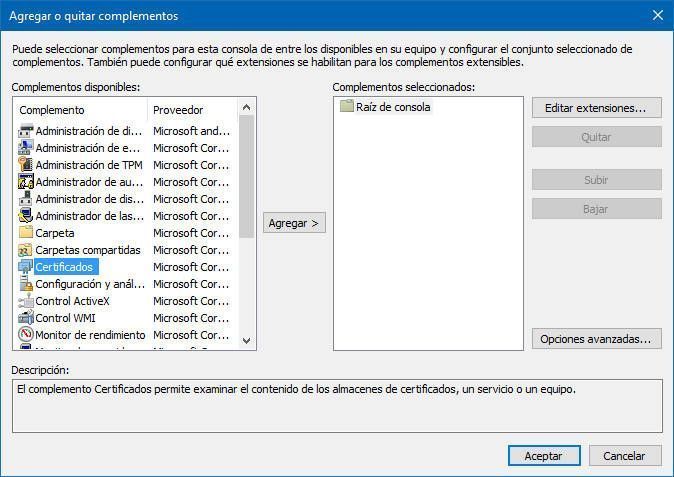
Task: Click the Microsoft and... provider cell
Action: coord(192,131)
